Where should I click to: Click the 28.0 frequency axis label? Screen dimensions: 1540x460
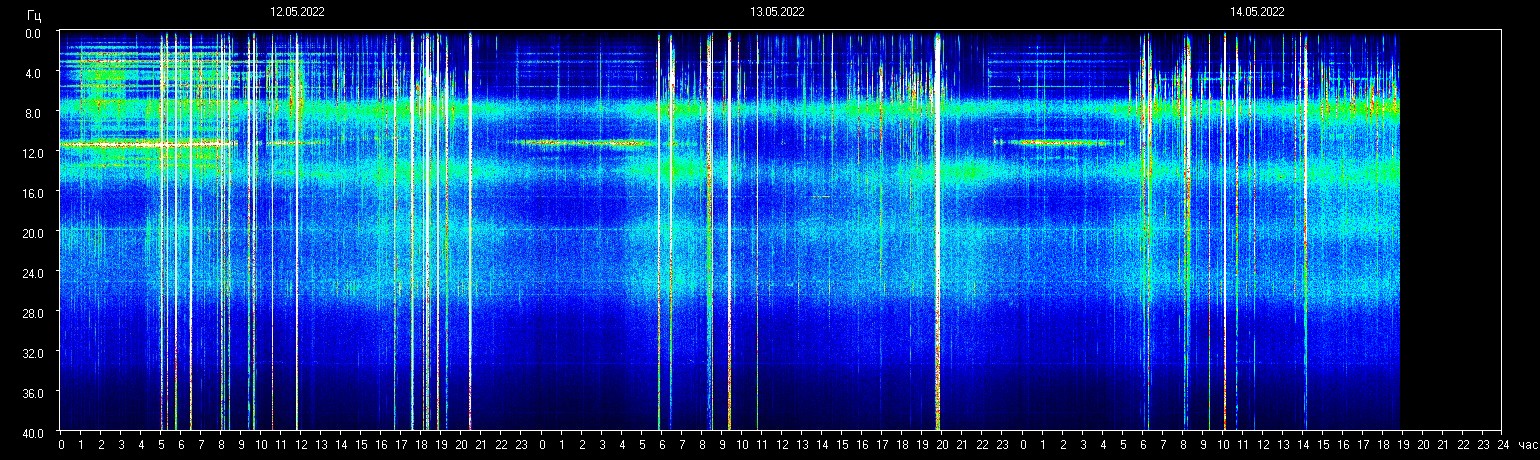pyautogui.click(x=33, y=313)
